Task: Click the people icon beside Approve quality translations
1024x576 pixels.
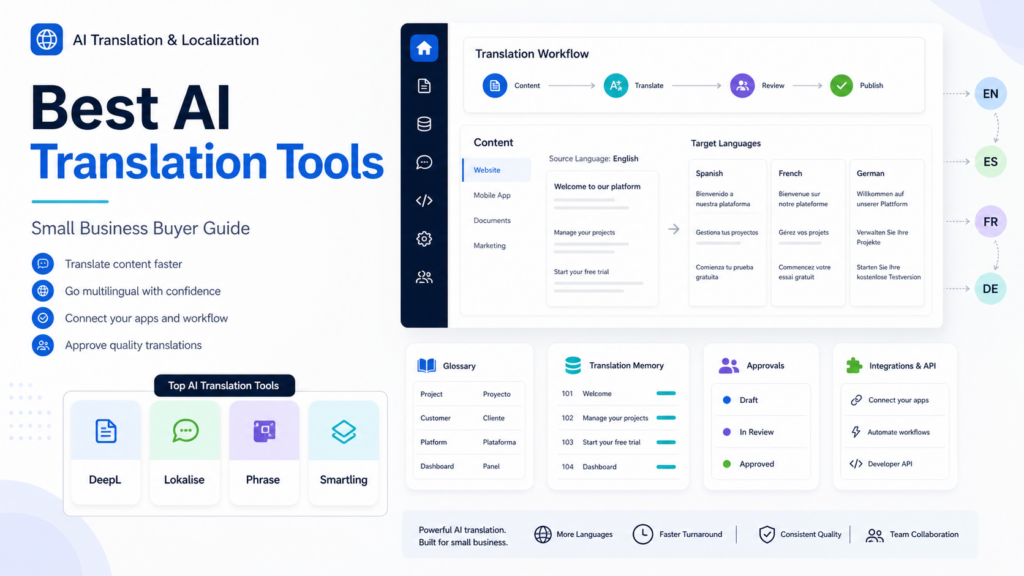Action: [x=43, y=345]
